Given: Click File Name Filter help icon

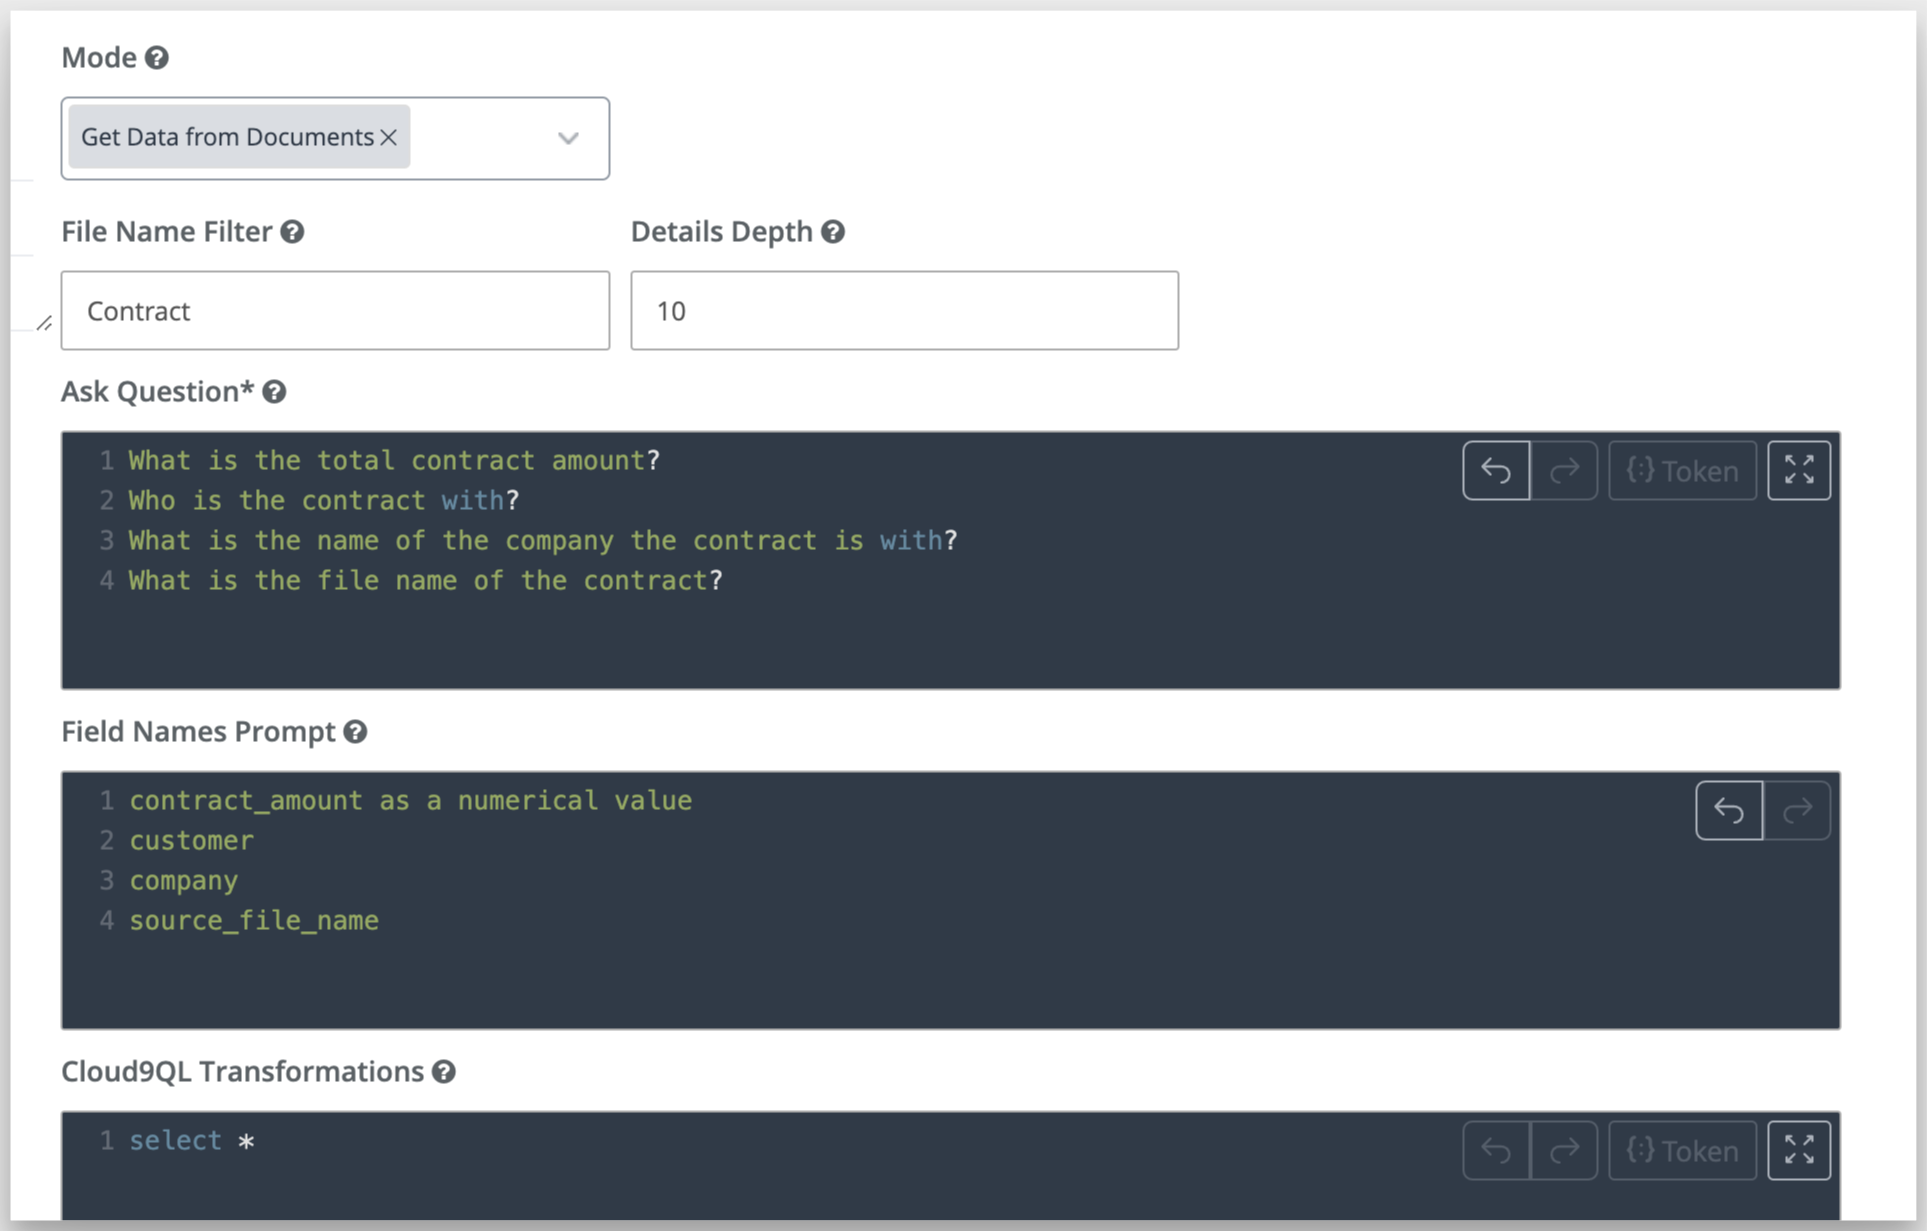Looking at the screenshot, I should coord(292,232).
